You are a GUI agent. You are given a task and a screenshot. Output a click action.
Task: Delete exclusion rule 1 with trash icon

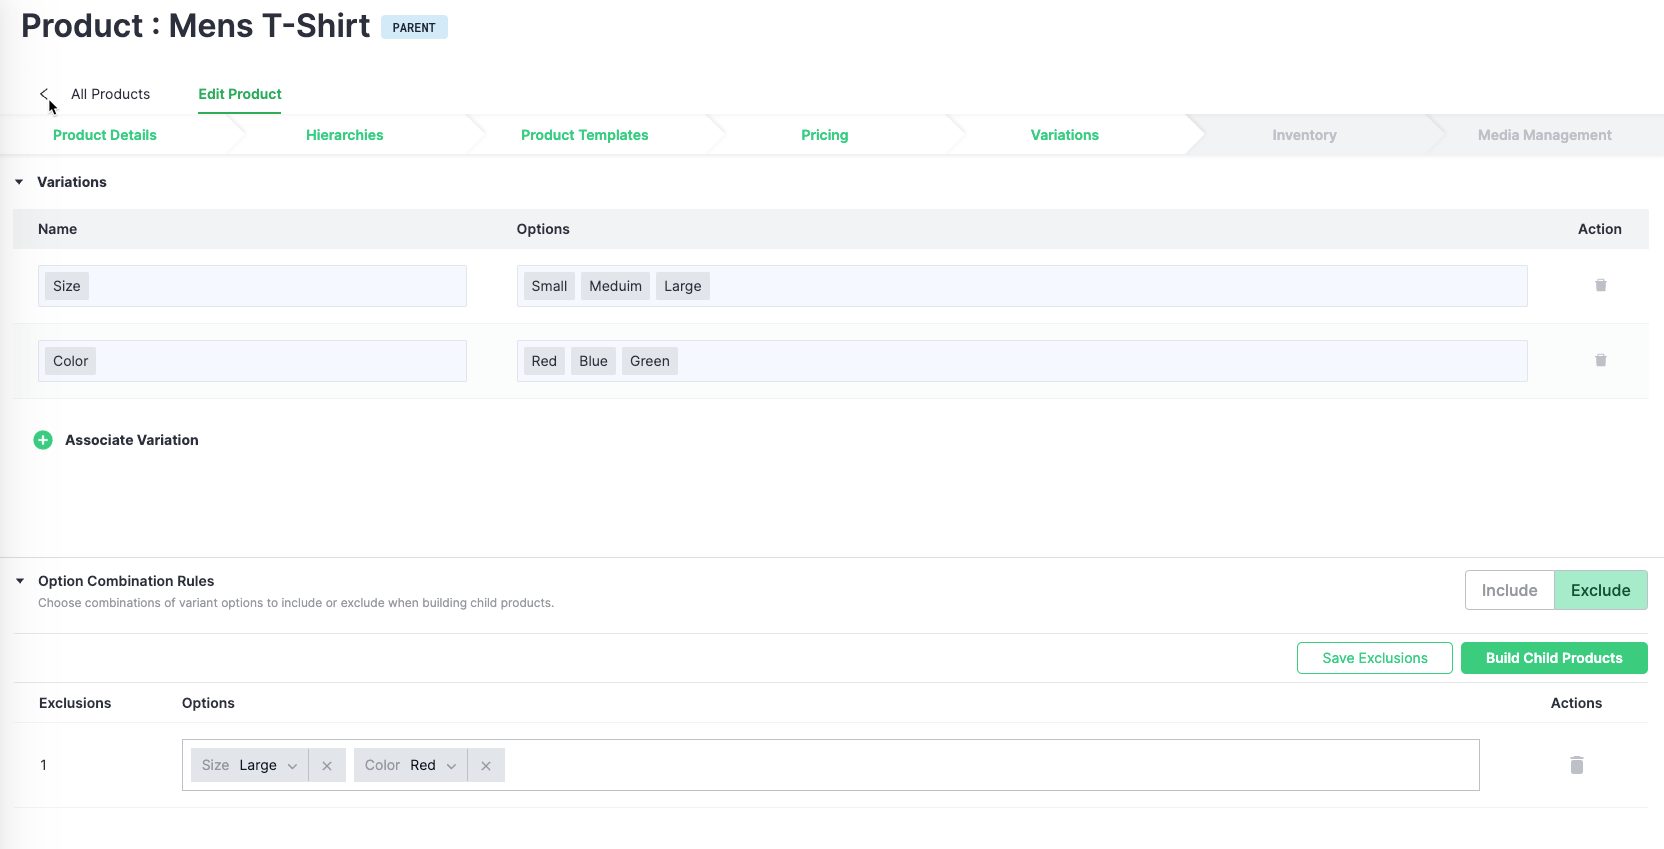coord(1576,765)
